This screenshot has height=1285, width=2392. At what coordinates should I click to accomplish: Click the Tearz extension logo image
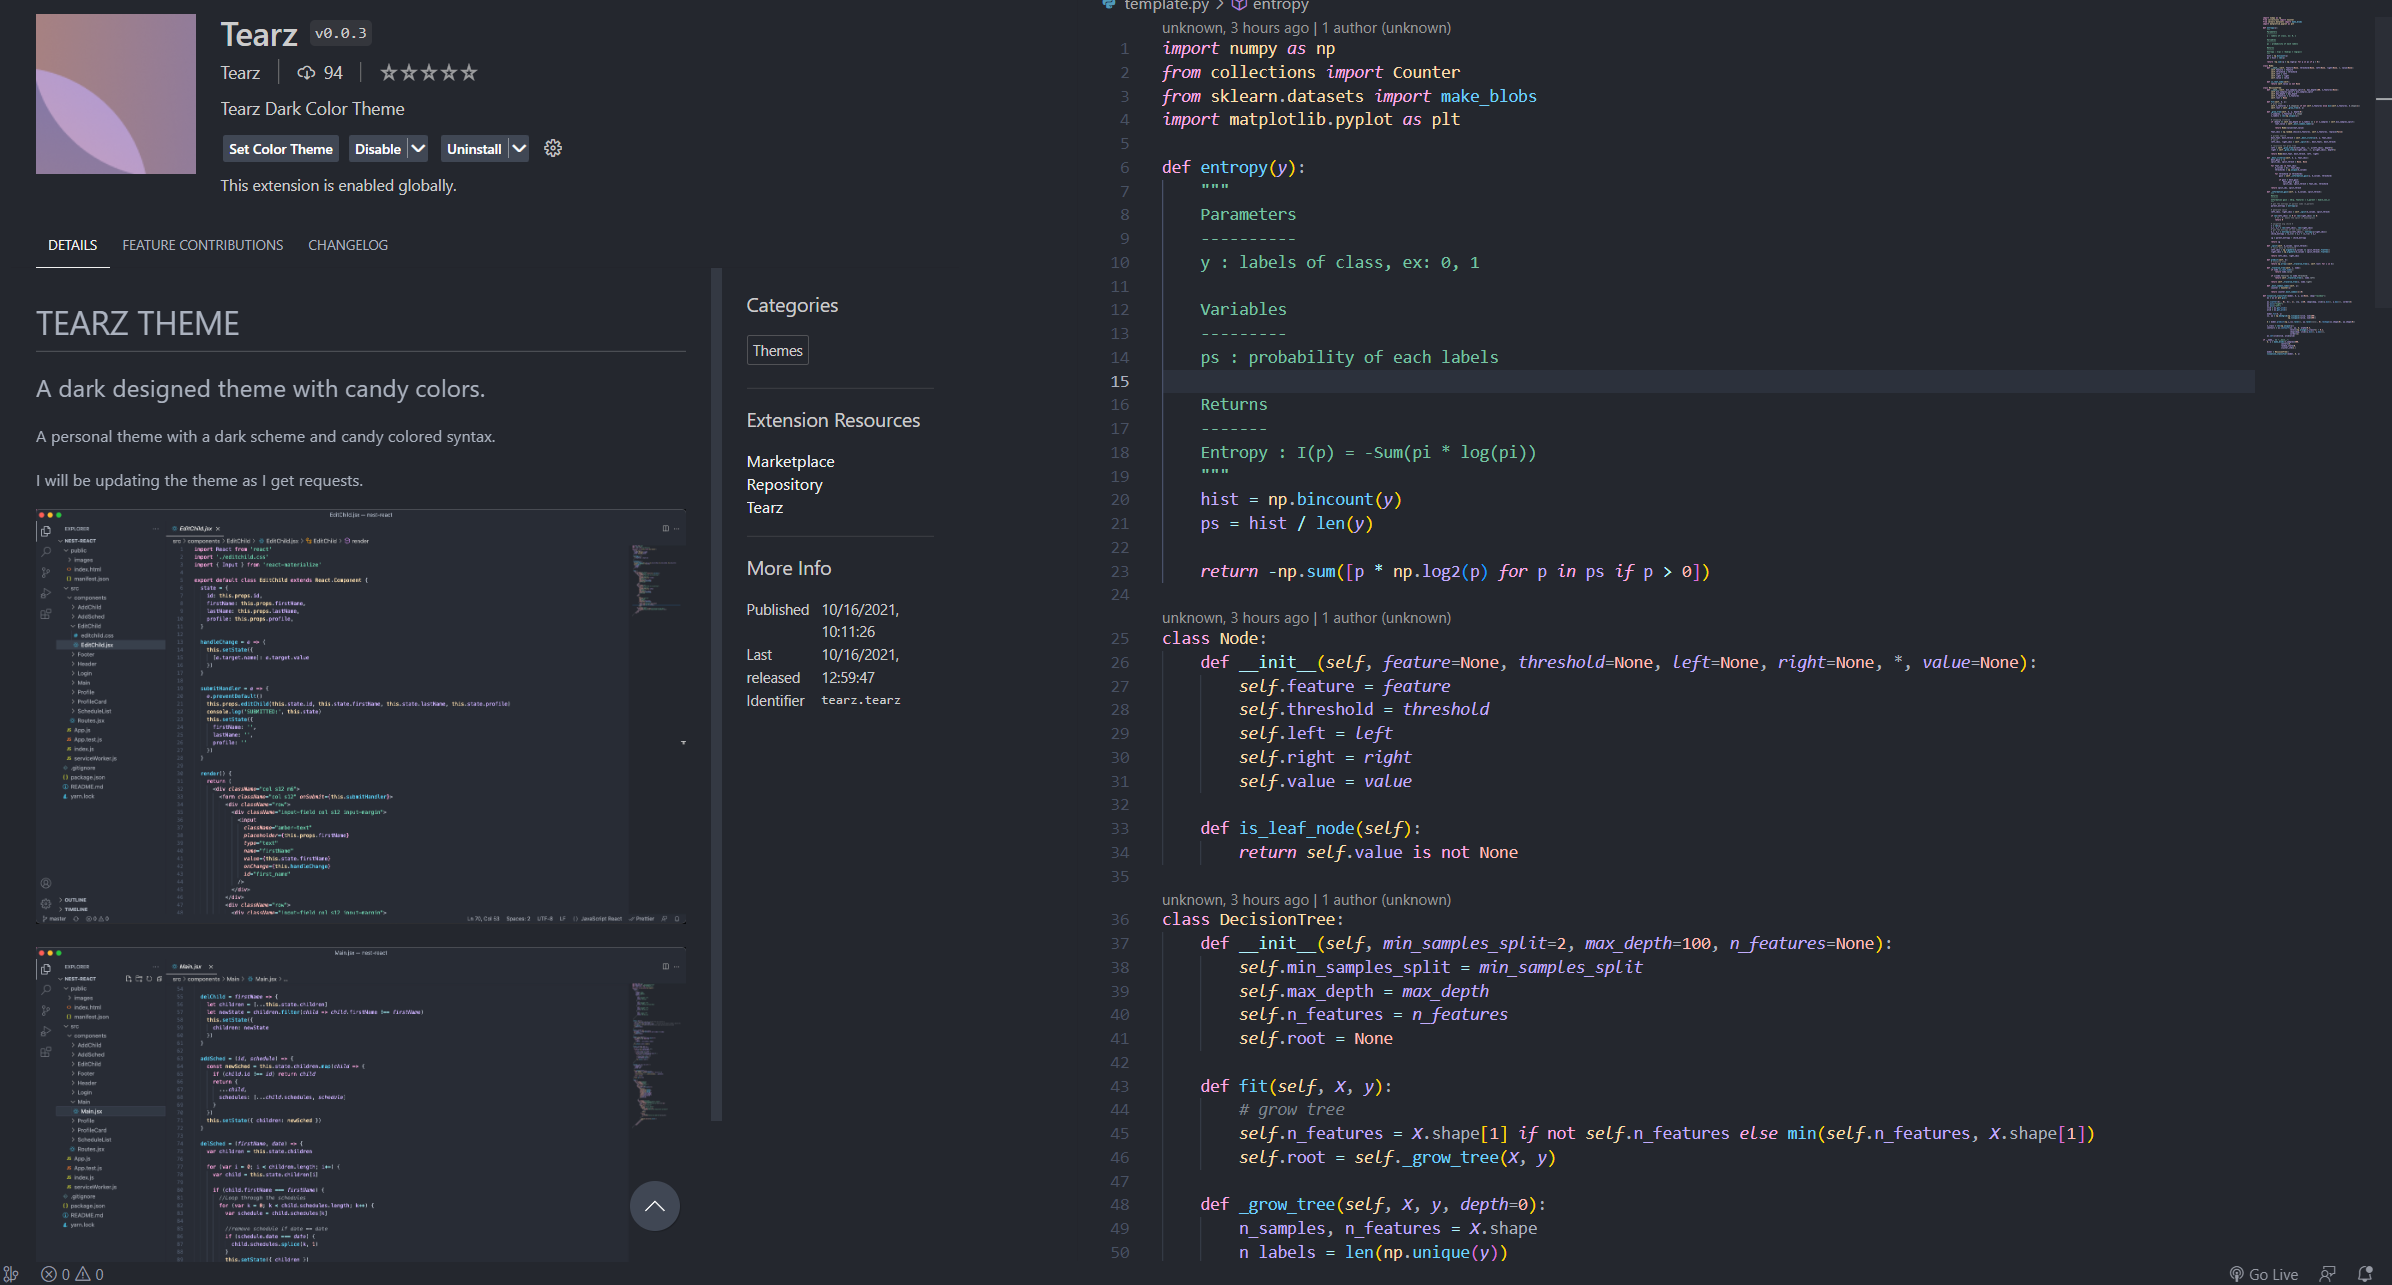coord(116,94)
